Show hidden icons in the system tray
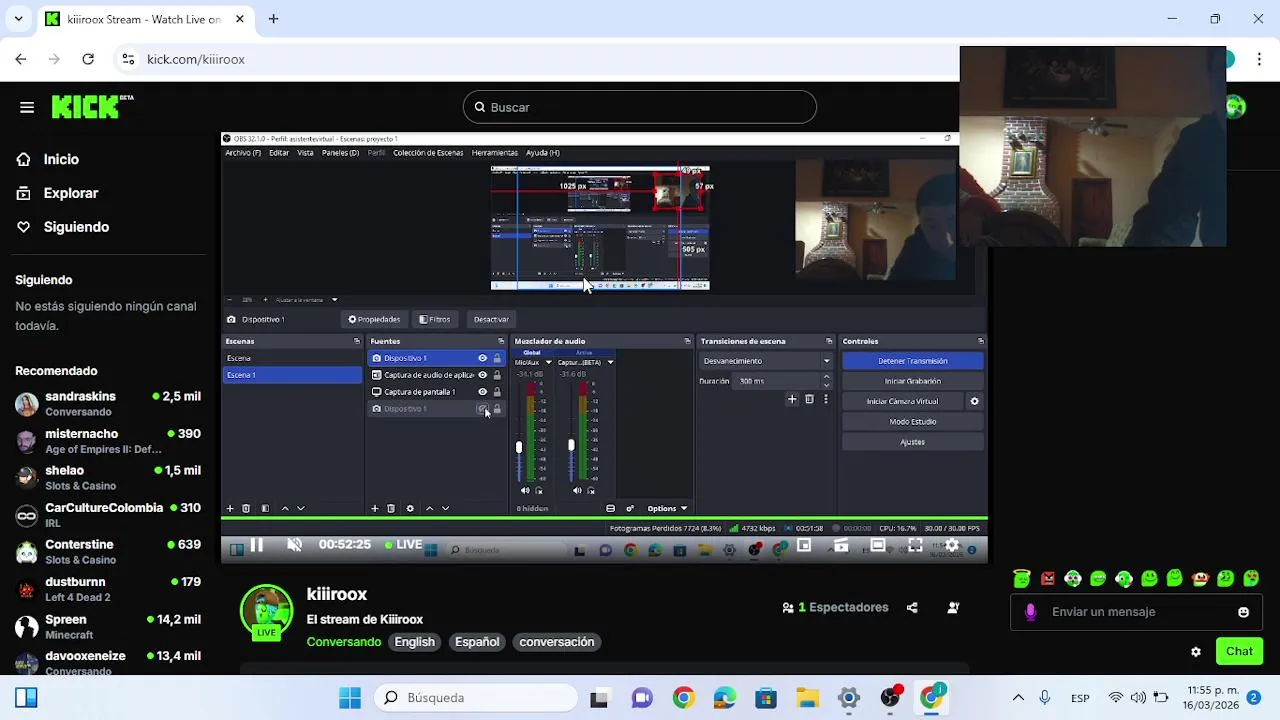 1018,698
